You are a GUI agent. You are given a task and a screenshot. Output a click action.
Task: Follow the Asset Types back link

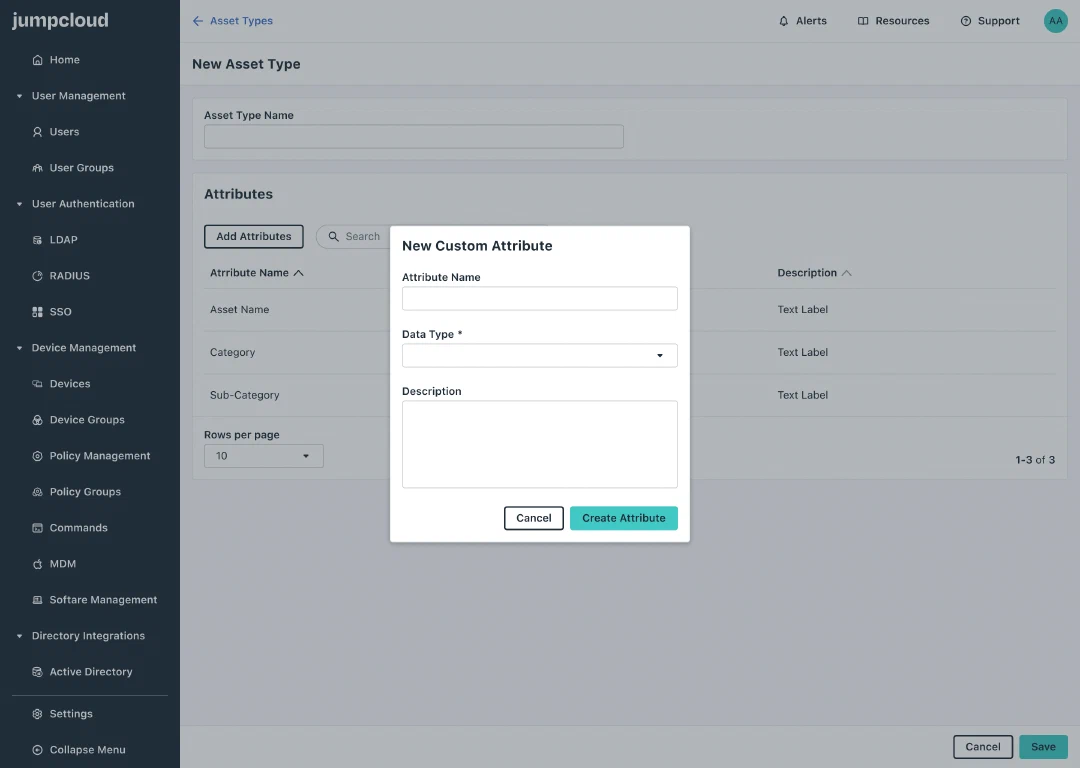[x=241, y=21]
